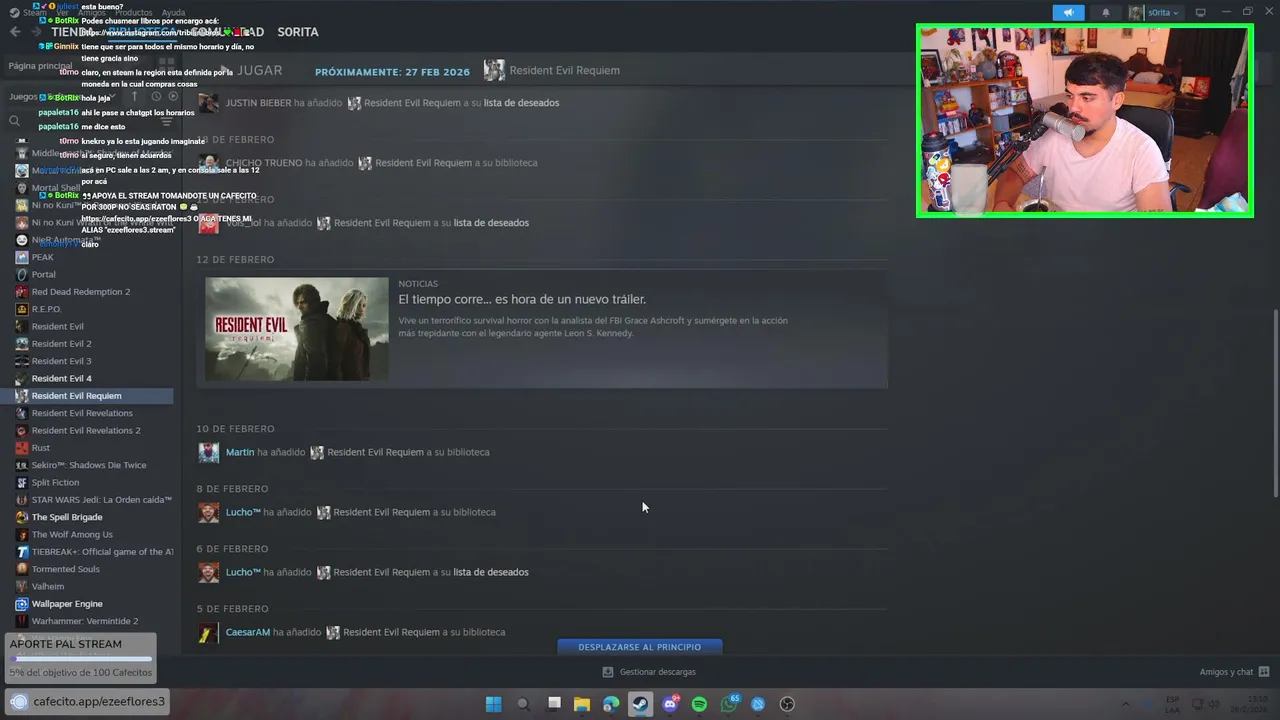The height and width of the screenshot is (720, 1280).
Task: Click DESPLAZARSE AL PRINCIPIO button
Action: click(640, 647)
